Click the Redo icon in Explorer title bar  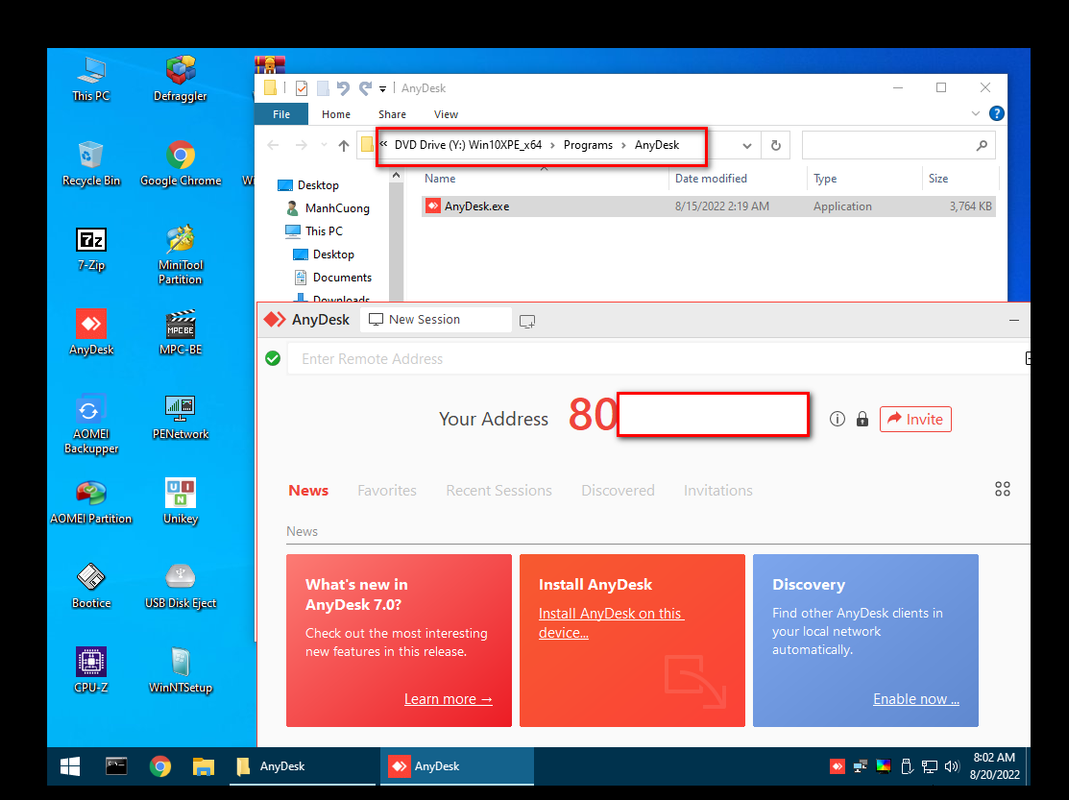365,88
